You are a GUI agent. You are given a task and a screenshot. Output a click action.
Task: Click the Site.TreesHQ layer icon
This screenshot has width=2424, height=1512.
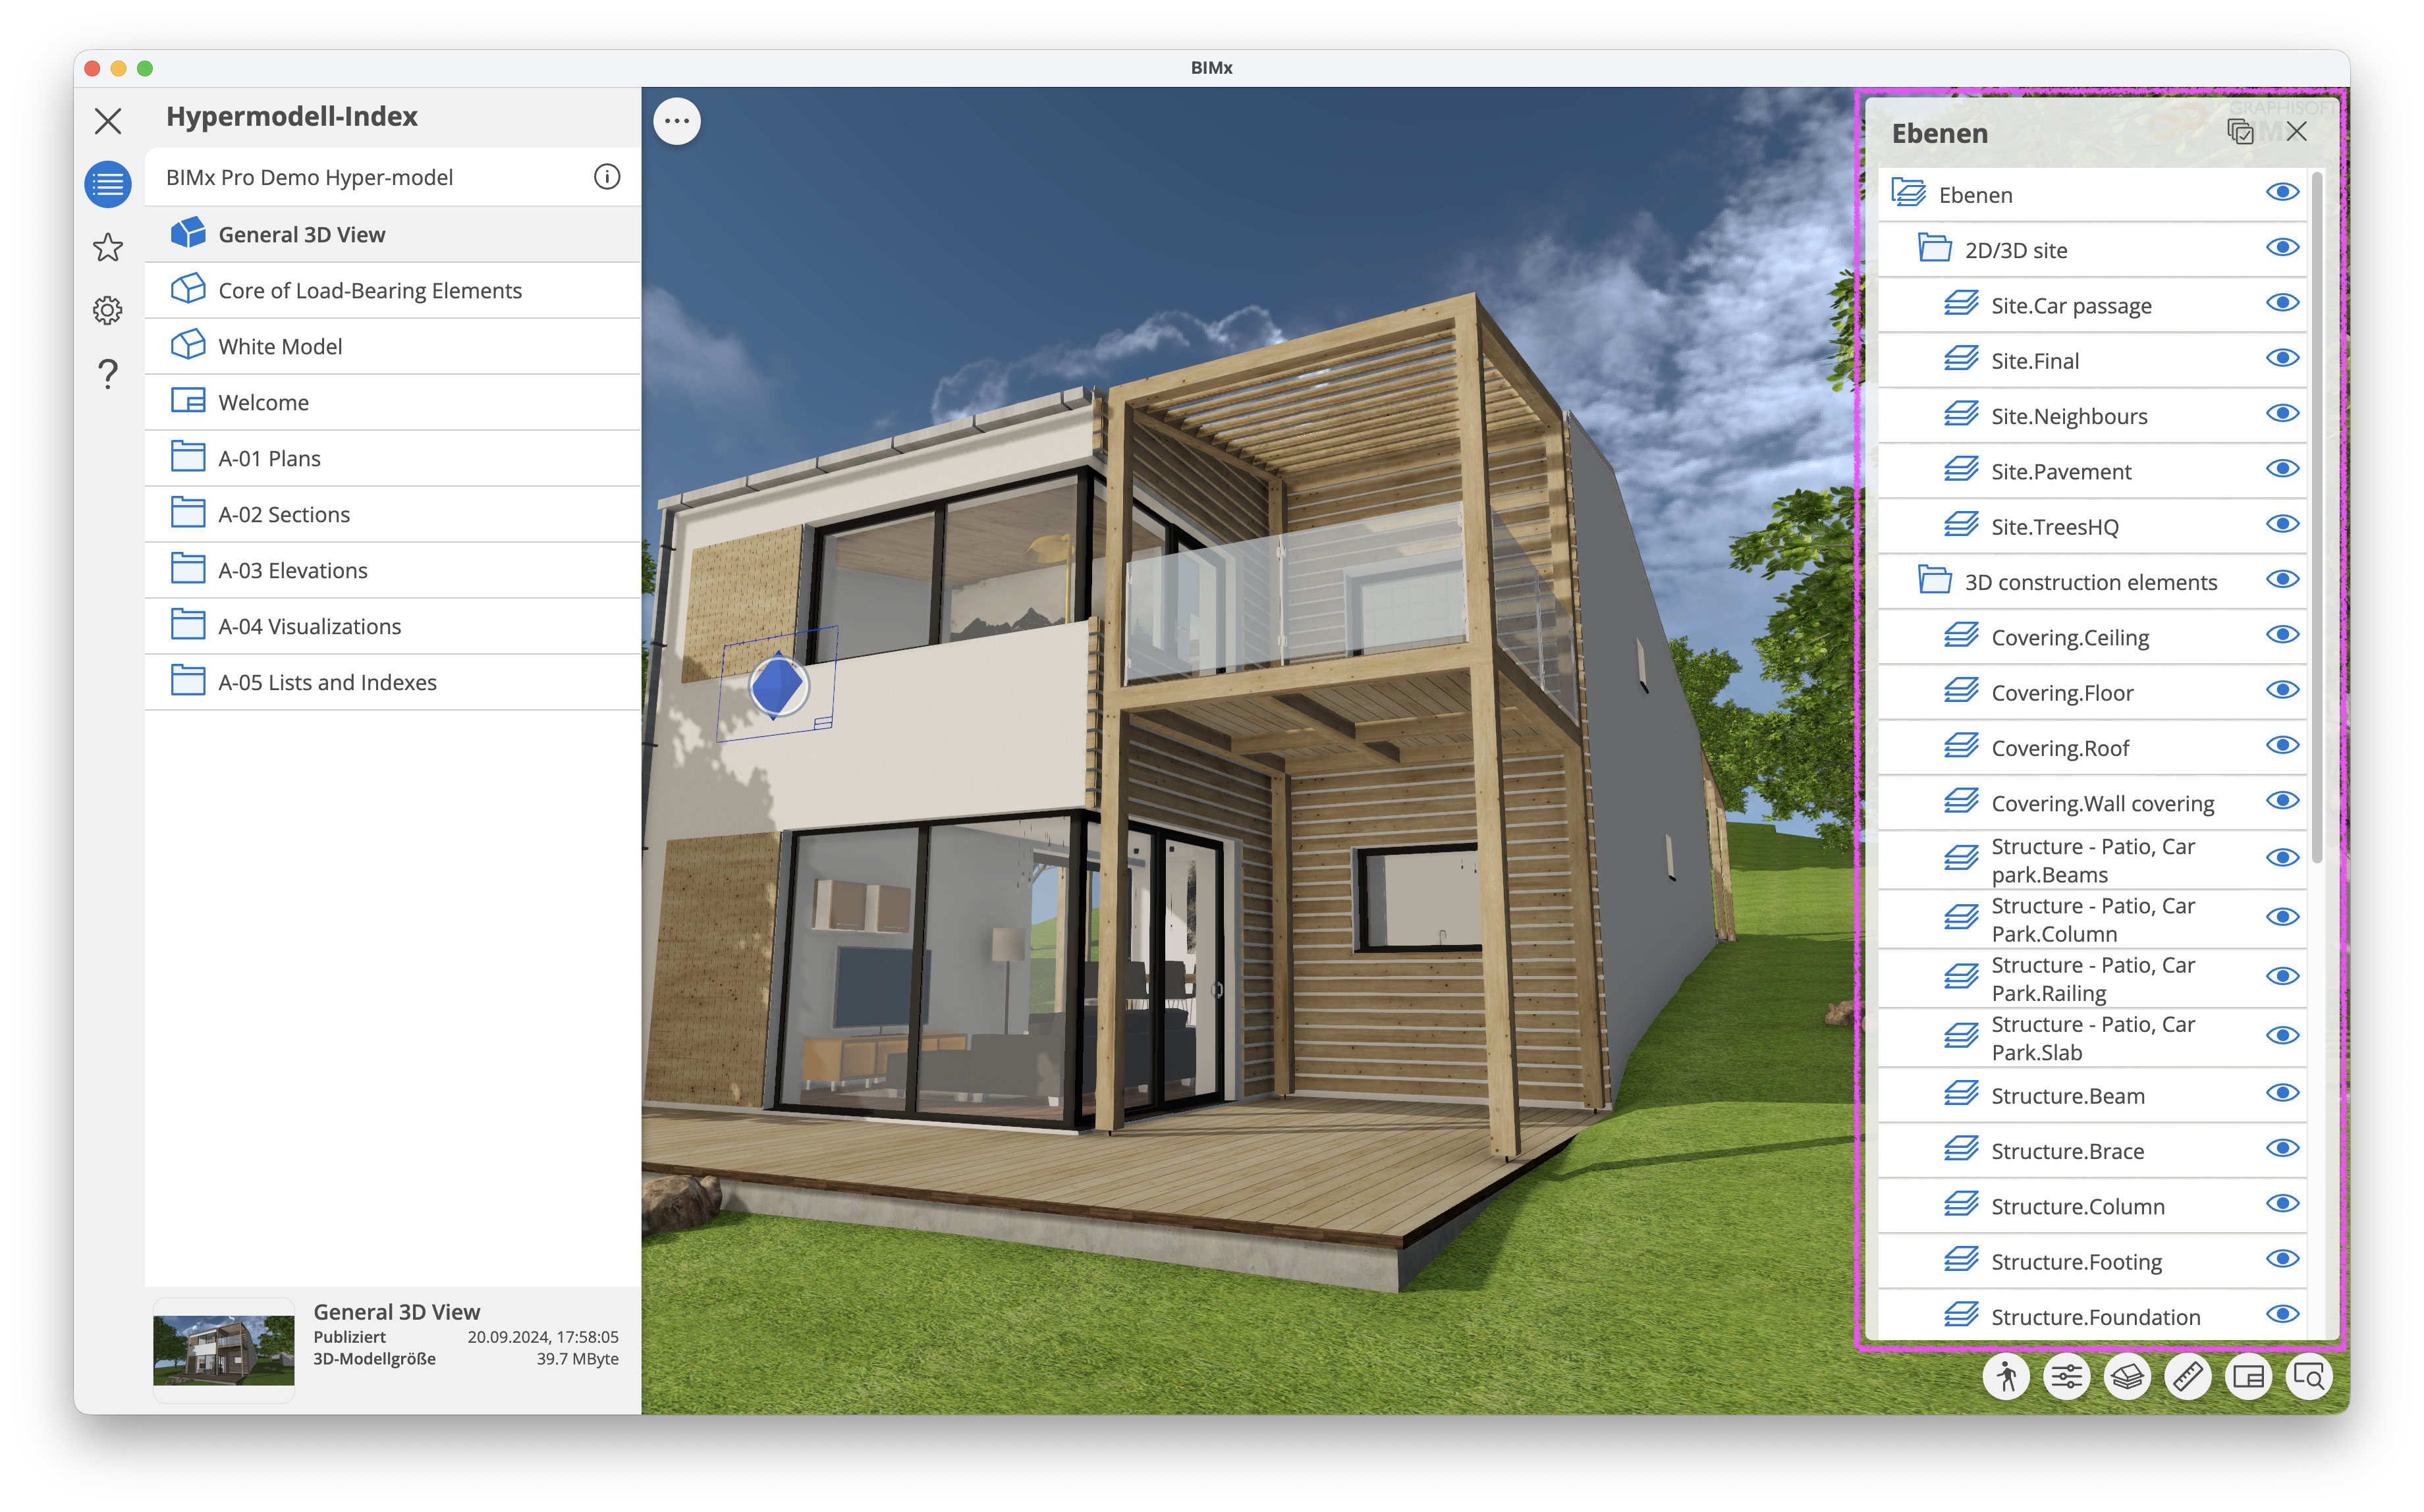(x=1961, y=525)
